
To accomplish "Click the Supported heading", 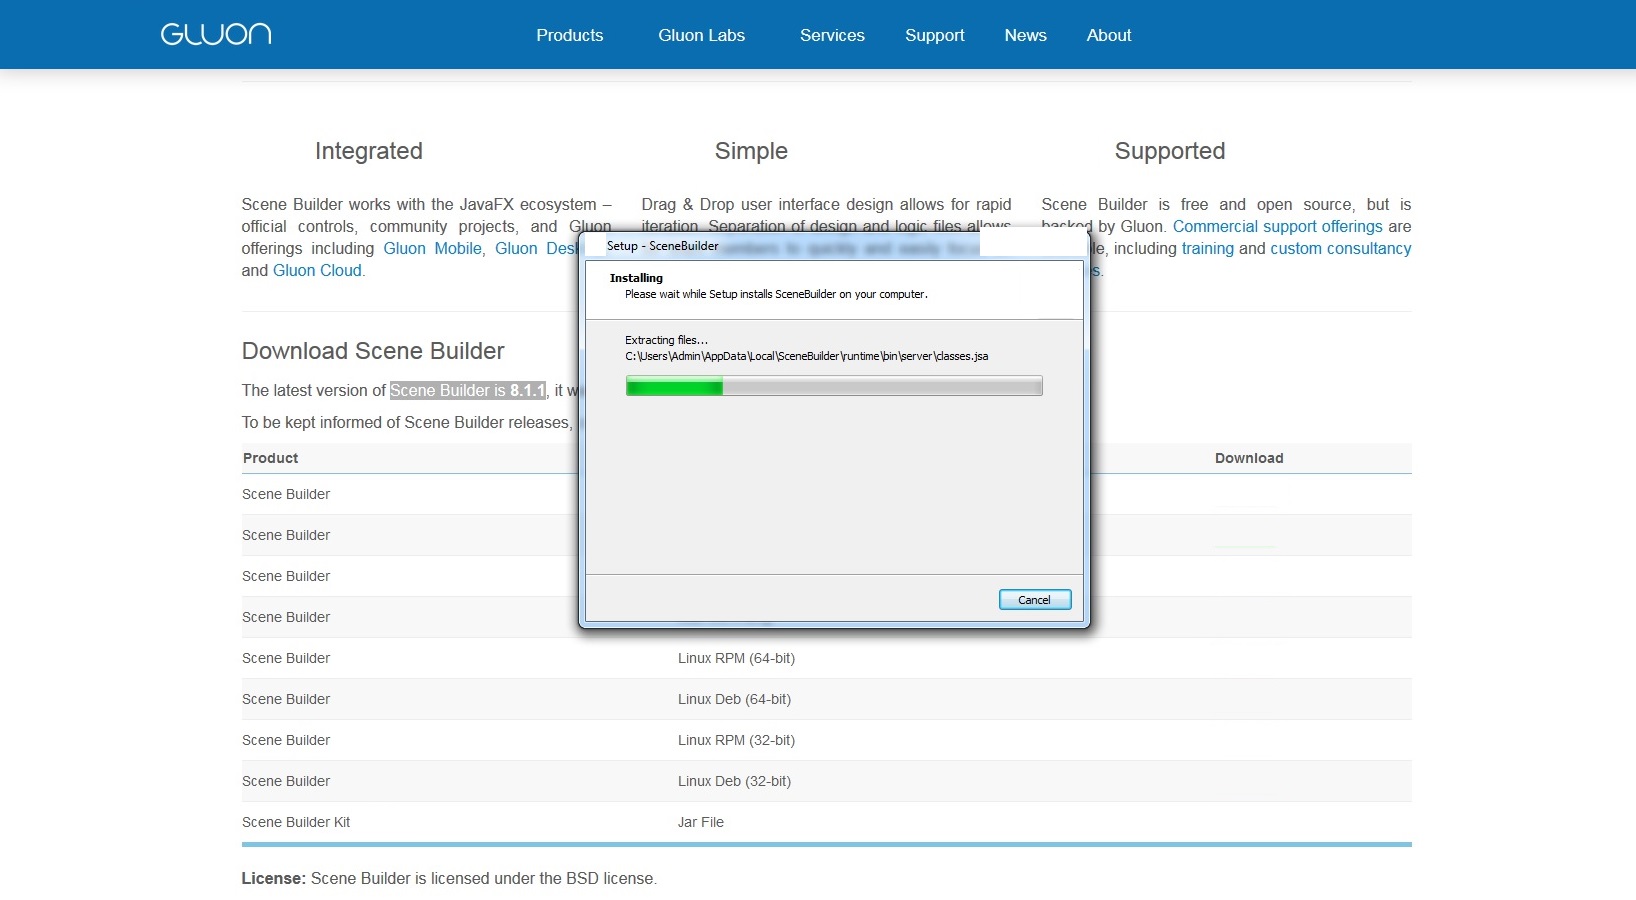I will (x=1170, y=151).
